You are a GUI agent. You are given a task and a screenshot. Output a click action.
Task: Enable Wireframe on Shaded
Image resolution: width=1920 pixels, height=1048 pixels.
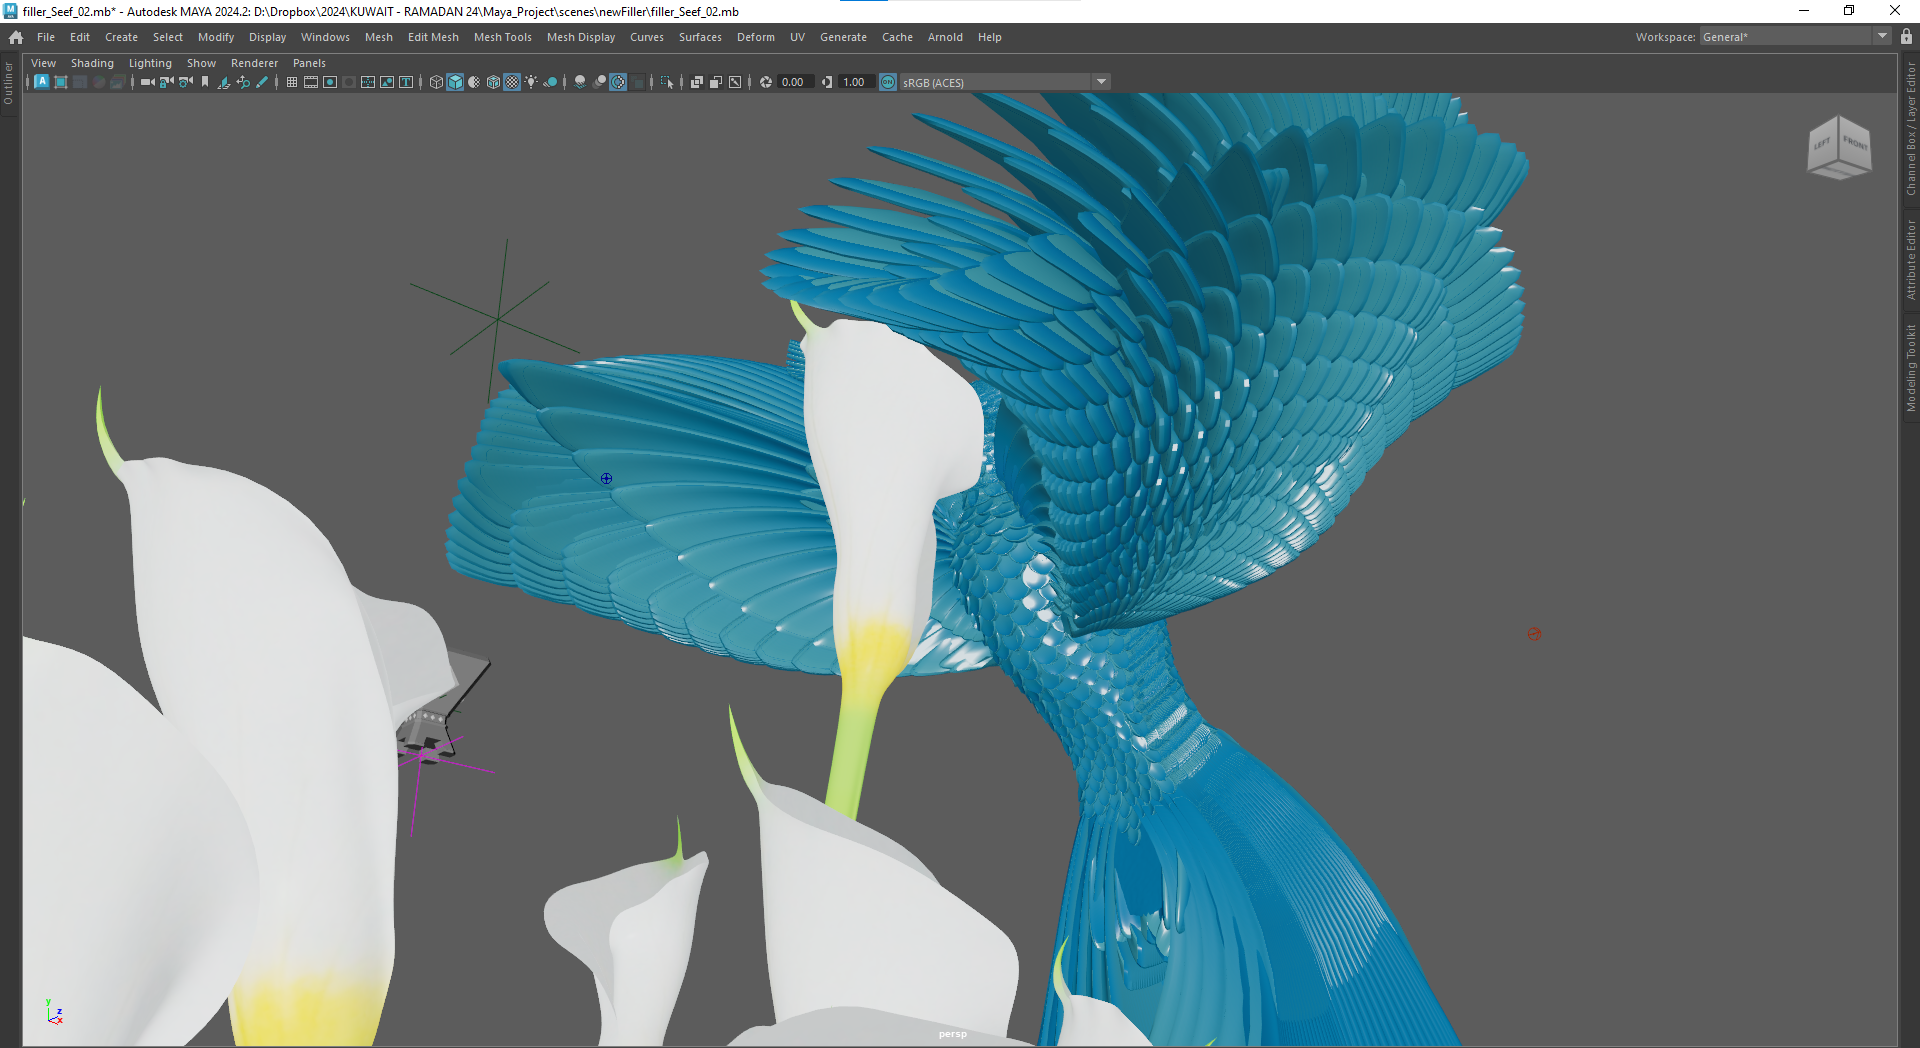[x=493, y=82]
